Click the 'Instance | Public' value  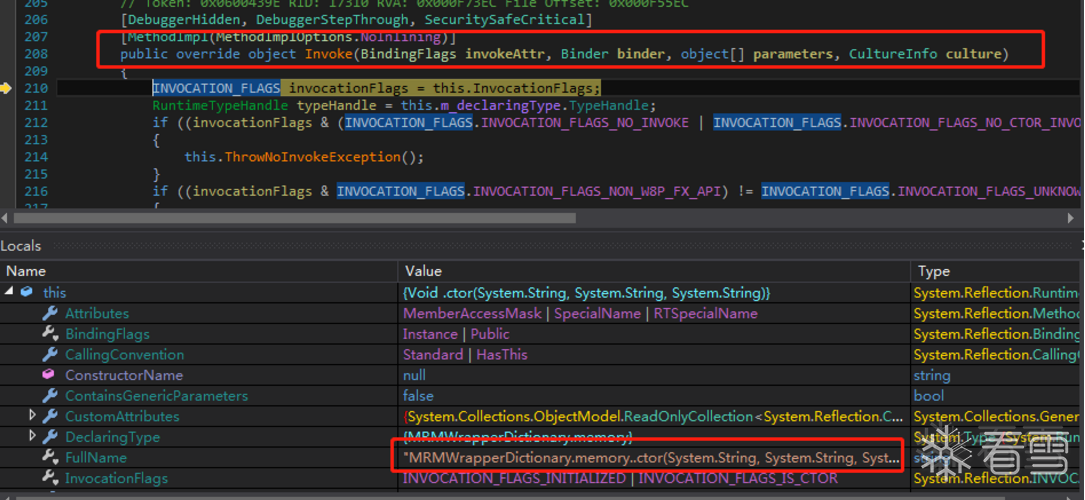pos(456,334)
